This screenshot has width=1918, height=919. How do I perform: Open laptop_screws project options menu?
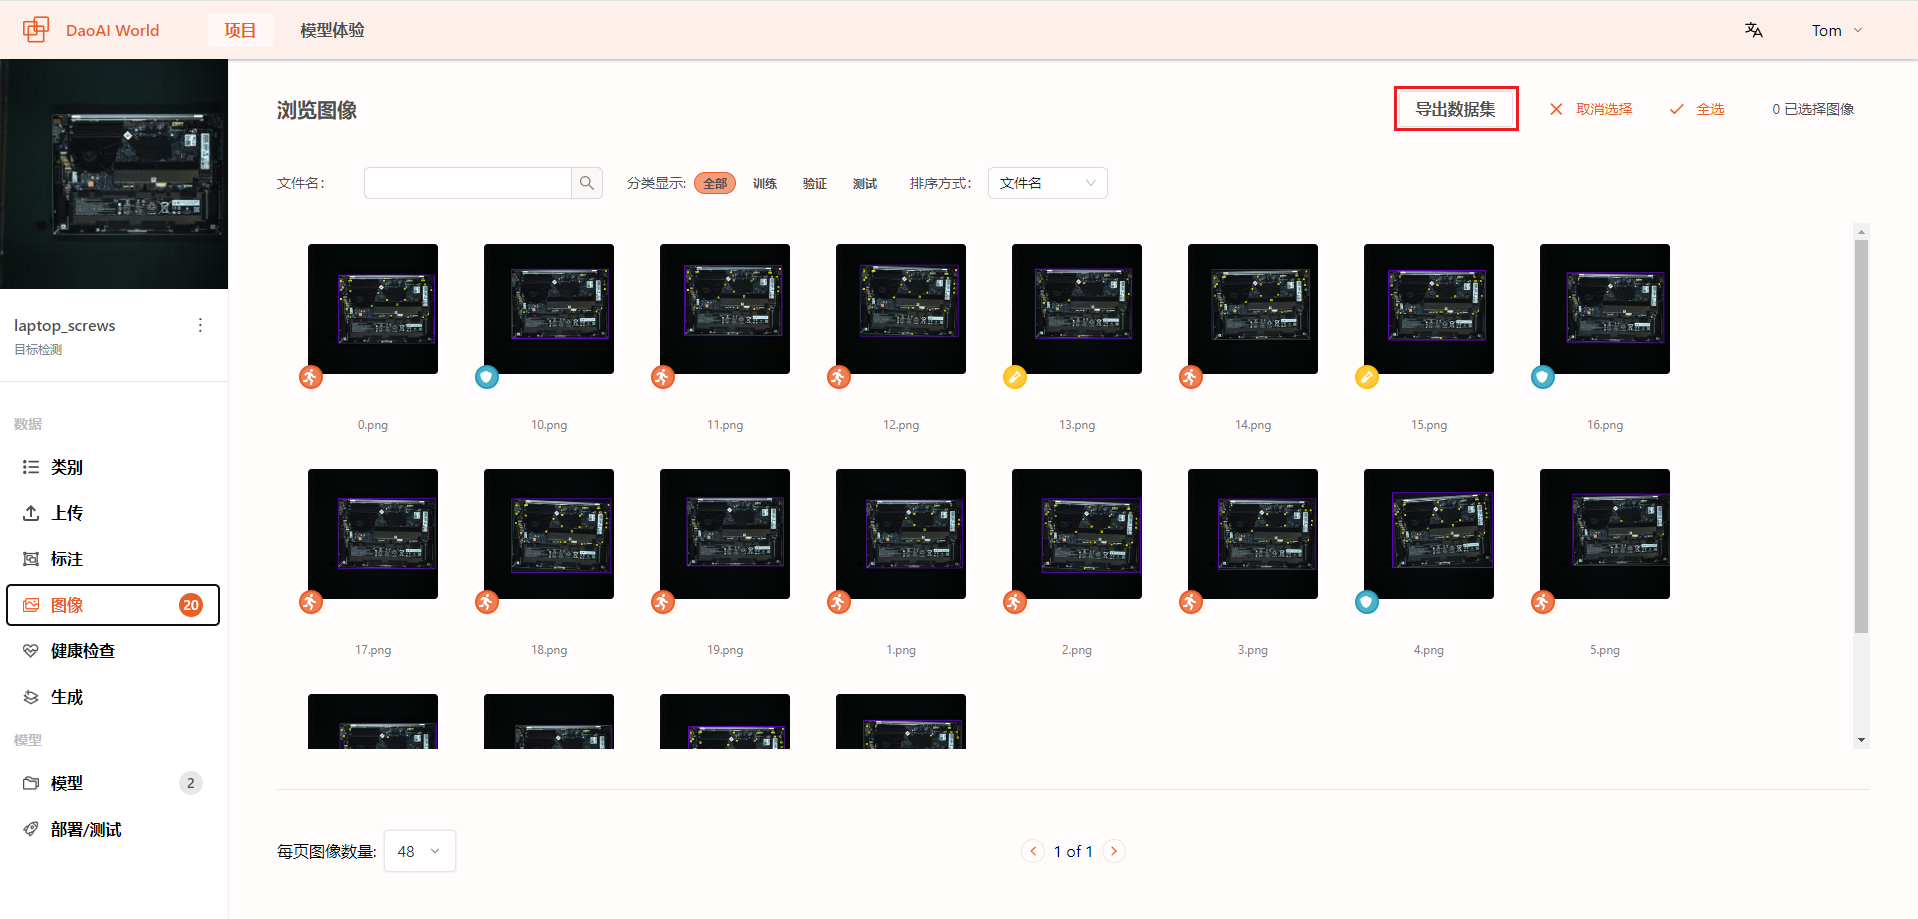point(200,325)
